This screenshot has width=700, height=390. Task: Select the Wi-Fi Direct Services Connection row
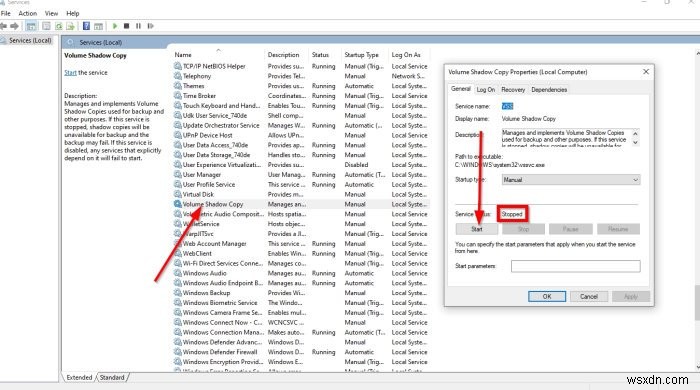pos(301,263)
